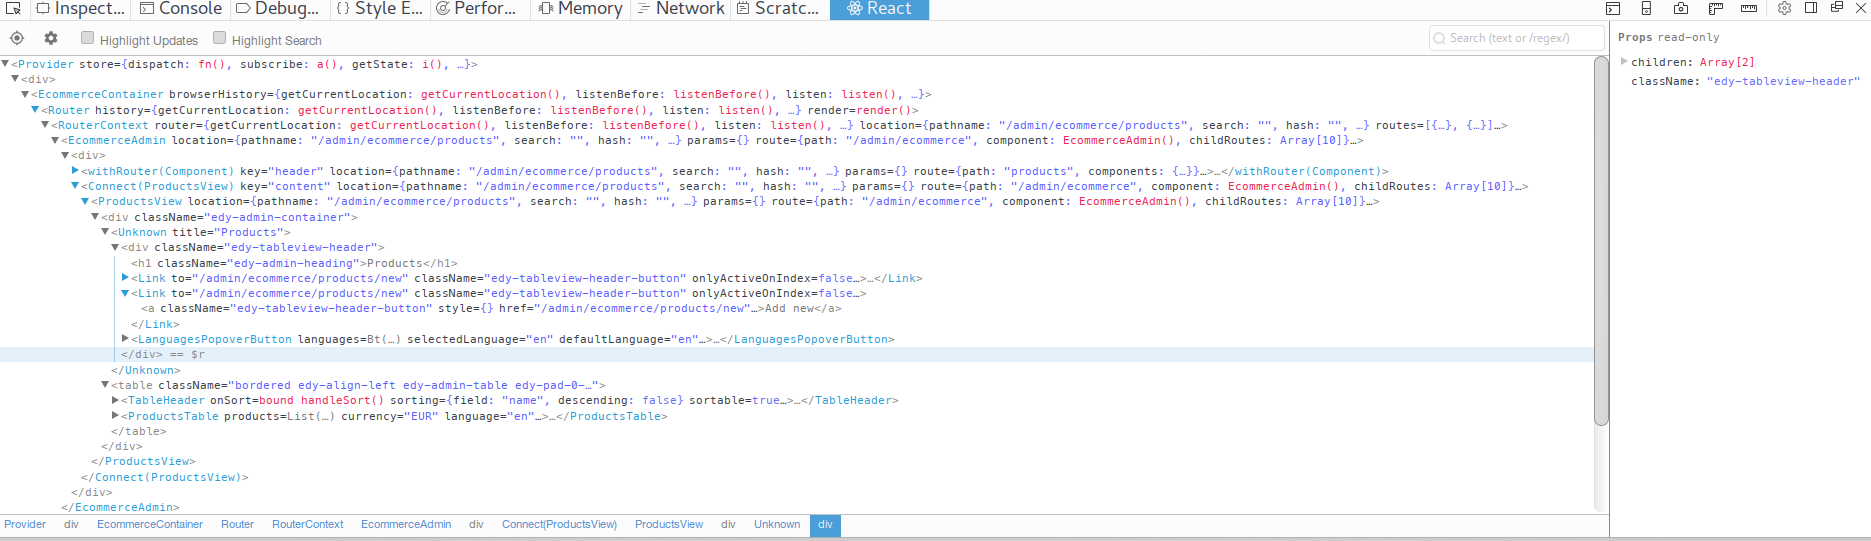This screenshot has width=1871, height=541.
Task: Enable Highlight Updates checkbox
Action: (x=88, y=38)
